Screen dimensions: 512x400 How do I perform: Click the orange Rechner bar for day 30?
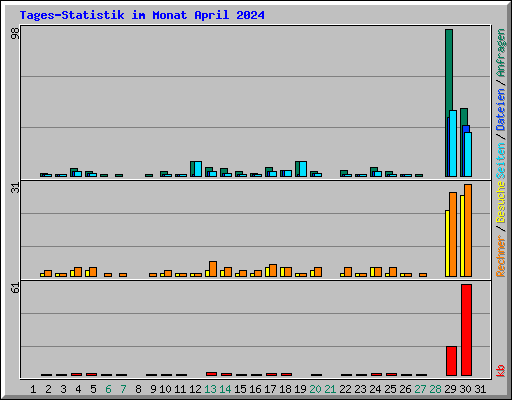(468, 230)
